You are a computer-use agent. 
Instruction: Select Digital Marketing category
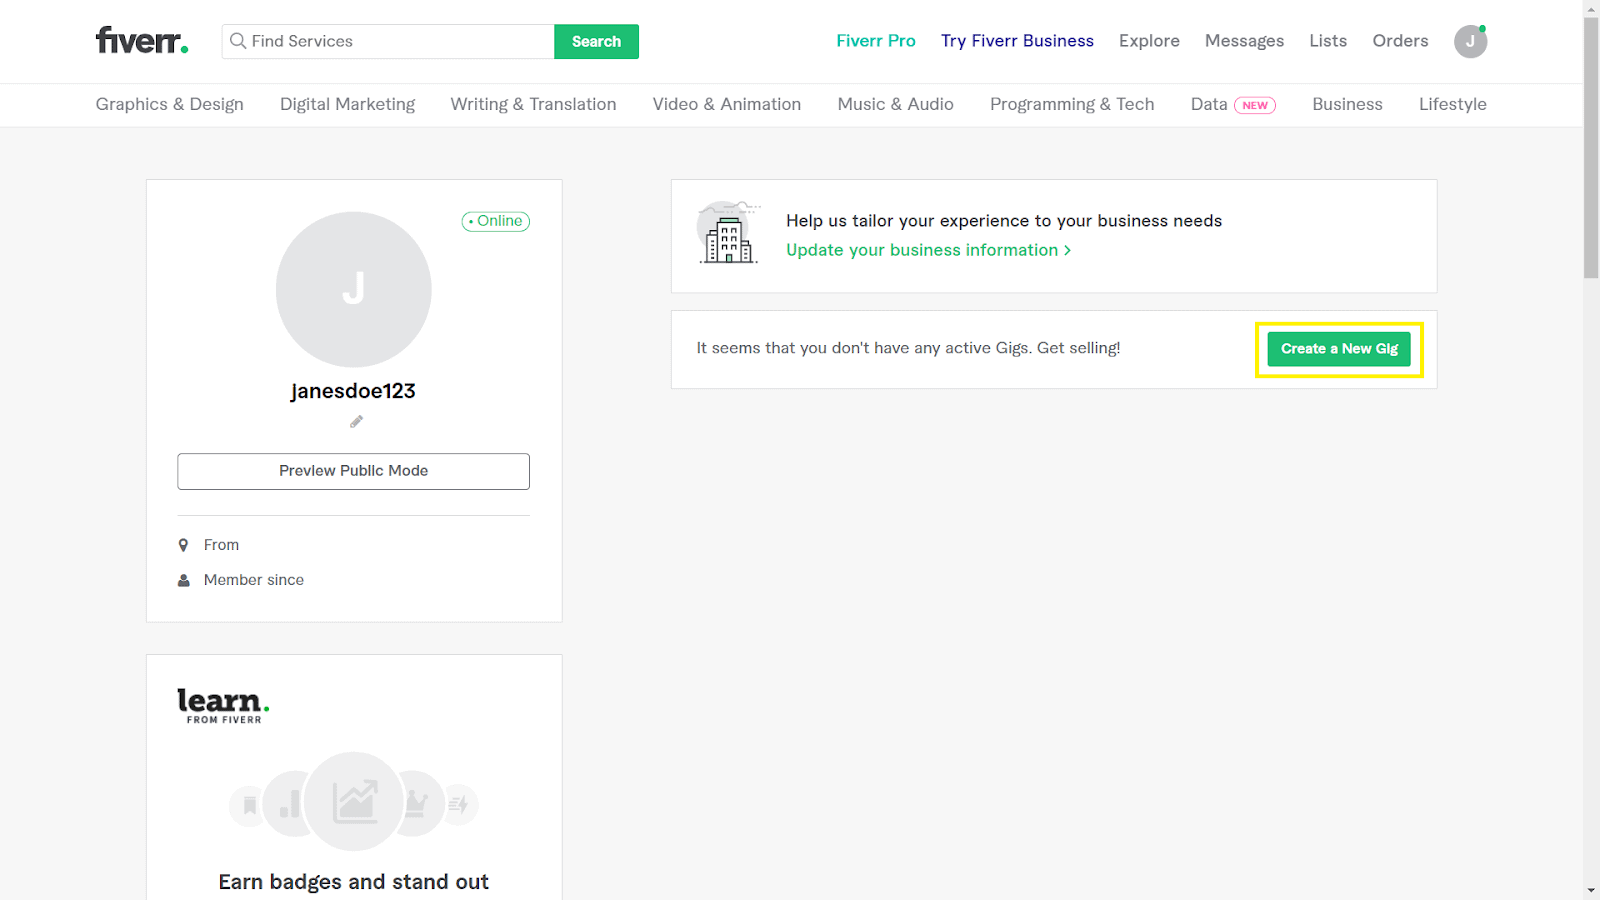(x=347, y=104)
